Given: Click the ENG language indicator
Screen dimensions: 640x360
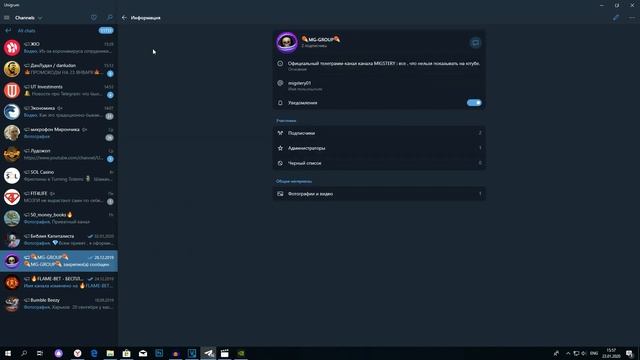Looking at the screenshot, I should [594, 353].
